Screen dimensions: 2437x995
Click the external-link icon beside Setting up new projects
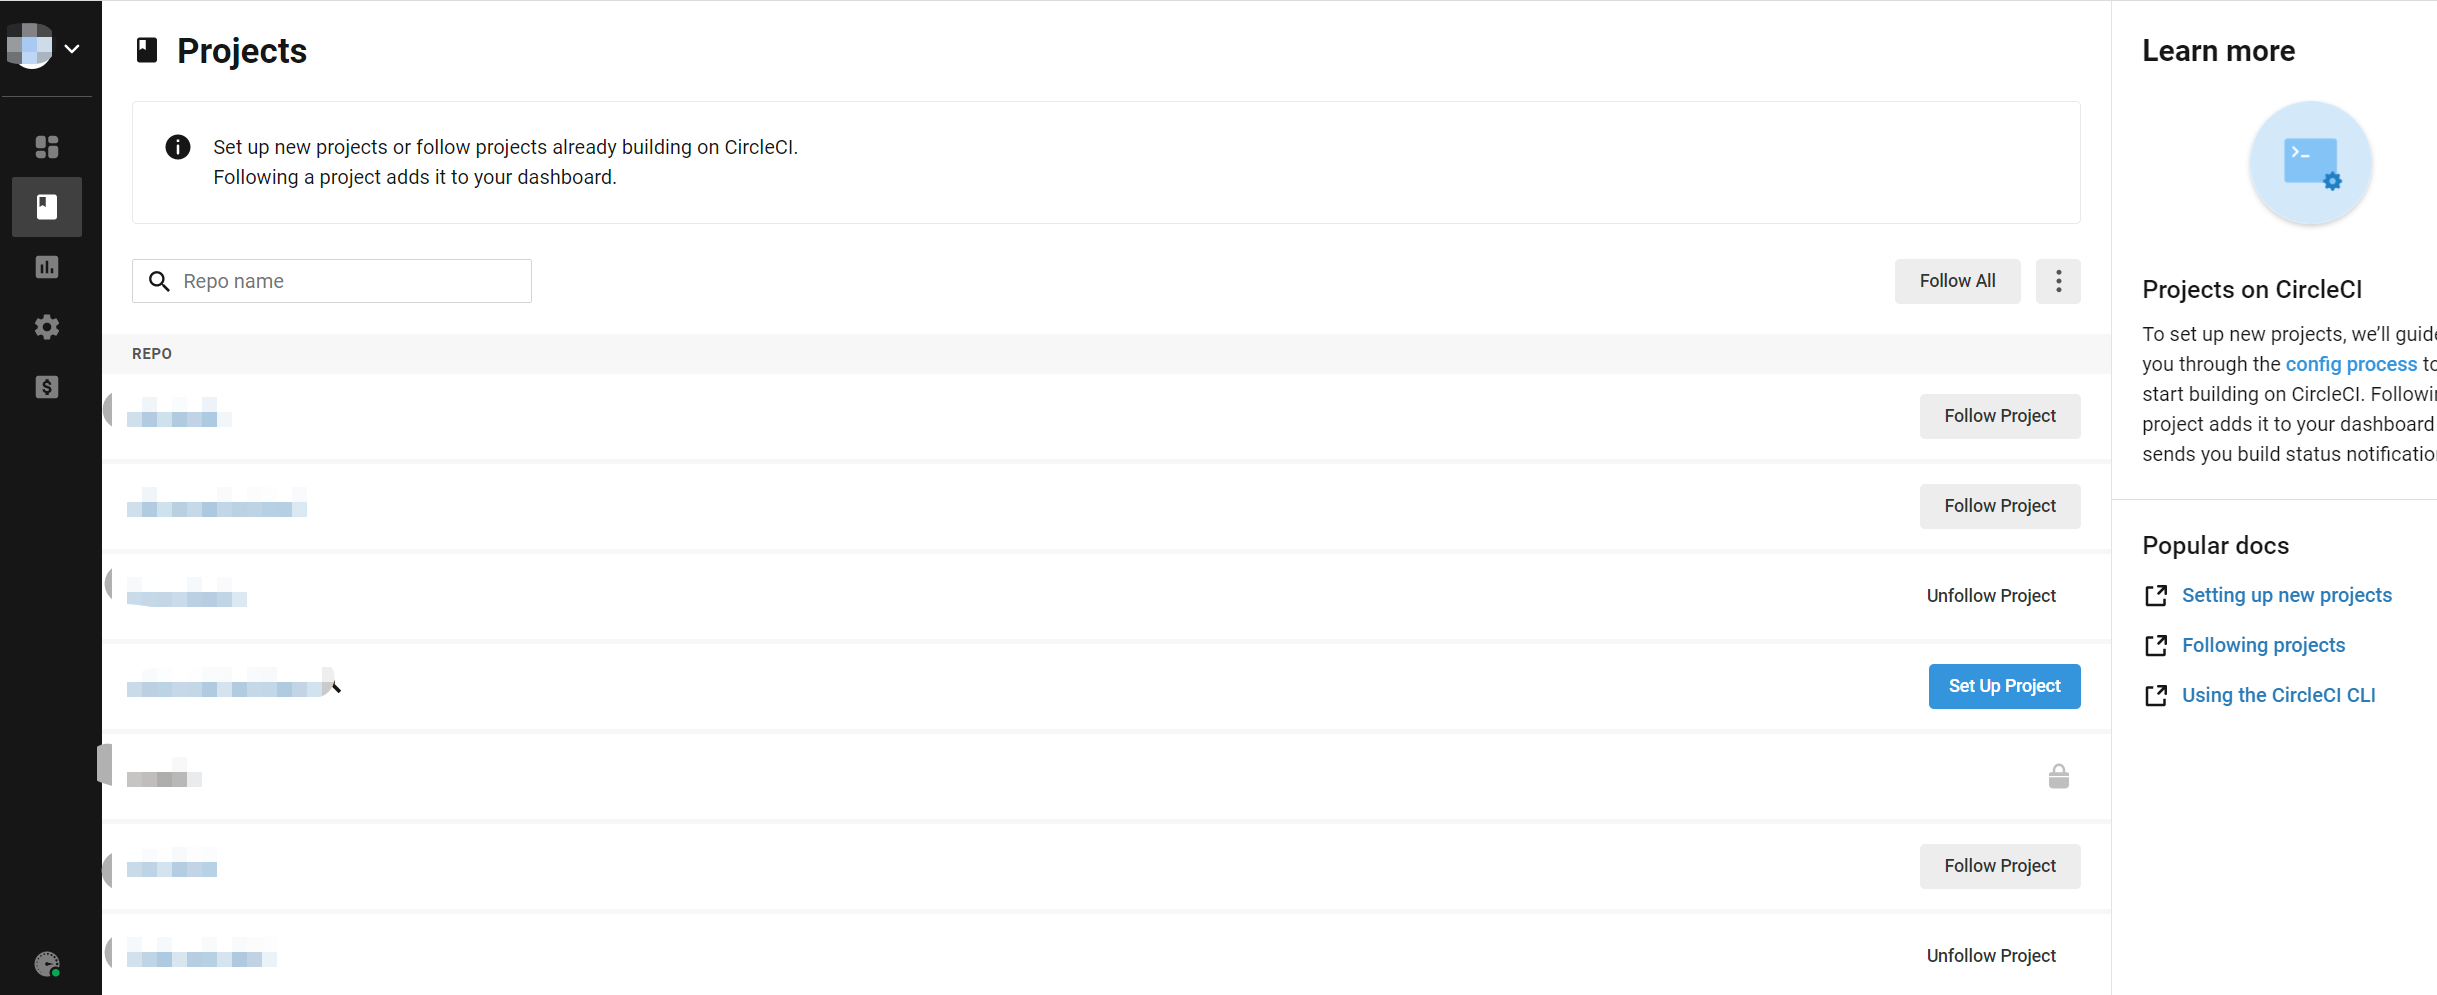[x=2157, y=595]
